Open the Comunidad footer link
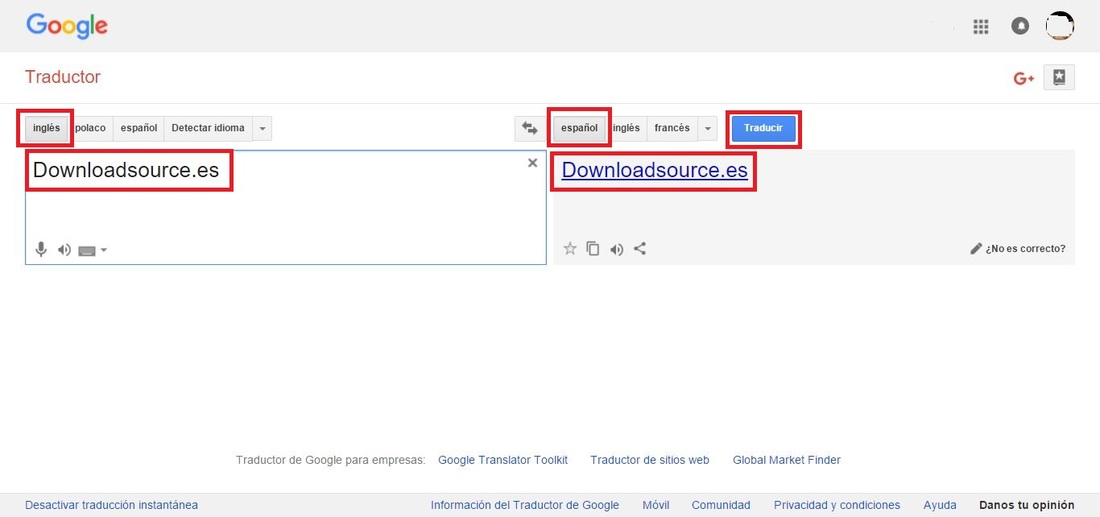The width and height of the screenshot is (1100, 517). [x=721, y=505]
